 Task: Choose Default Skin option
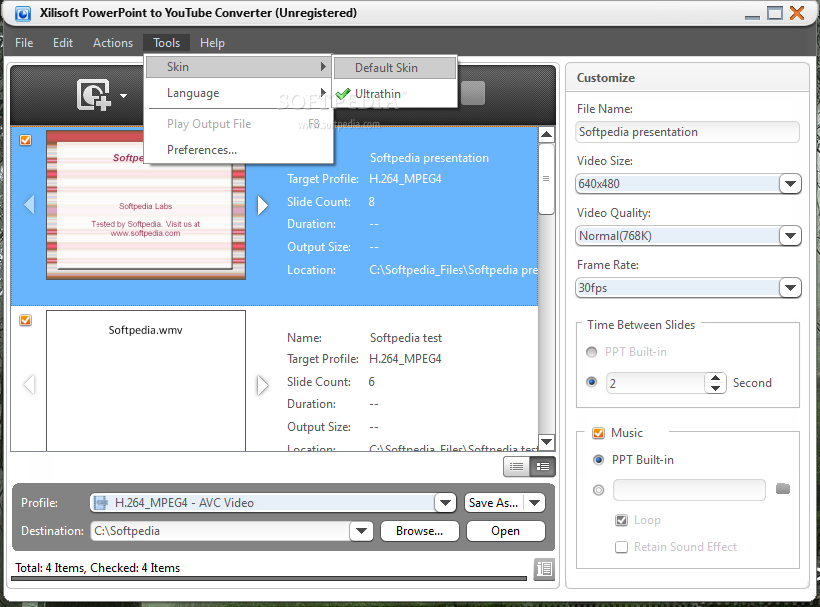click(395, 68)
